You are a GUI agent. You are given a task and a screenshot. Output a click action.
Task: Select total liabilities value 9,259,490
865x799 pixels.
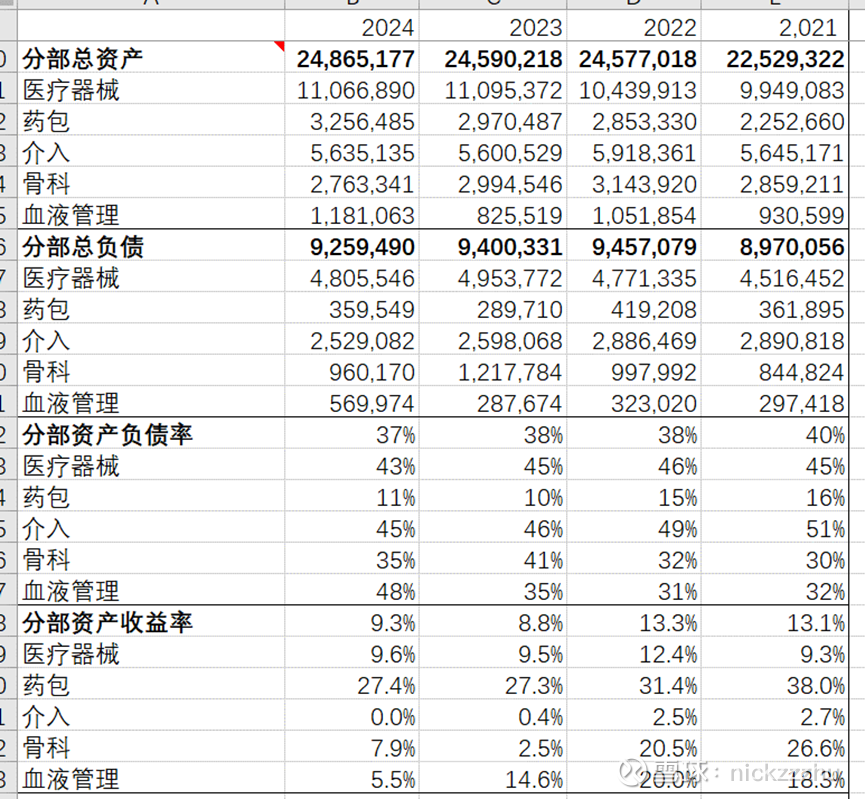[352, 246]
